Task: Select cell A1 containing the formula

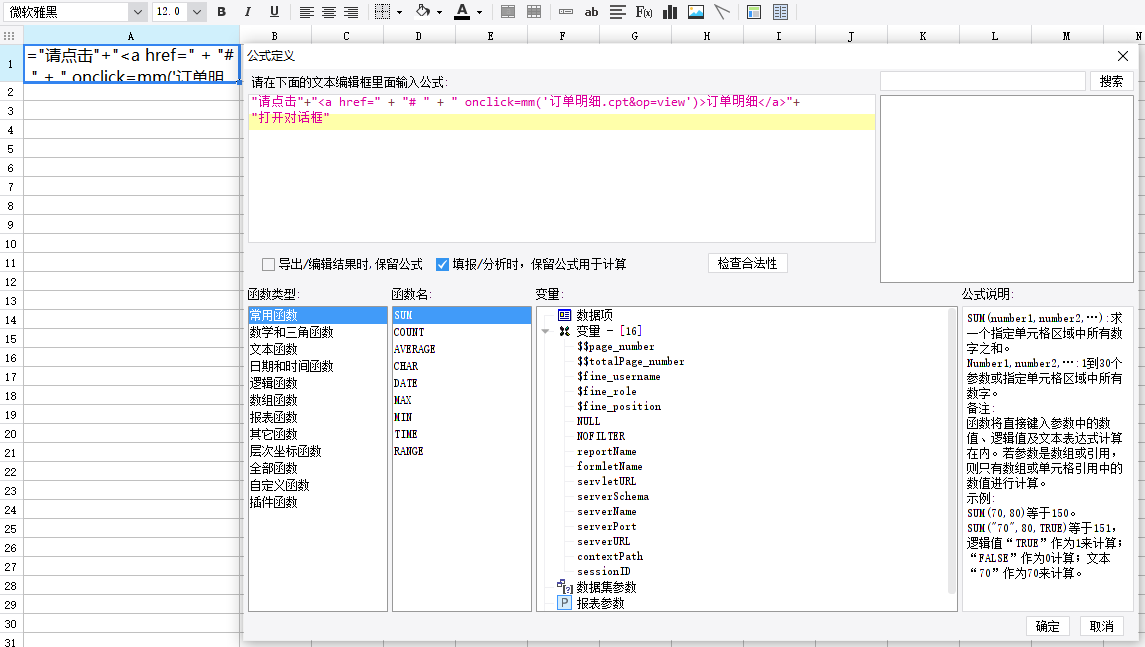Action: coord(131,64)
